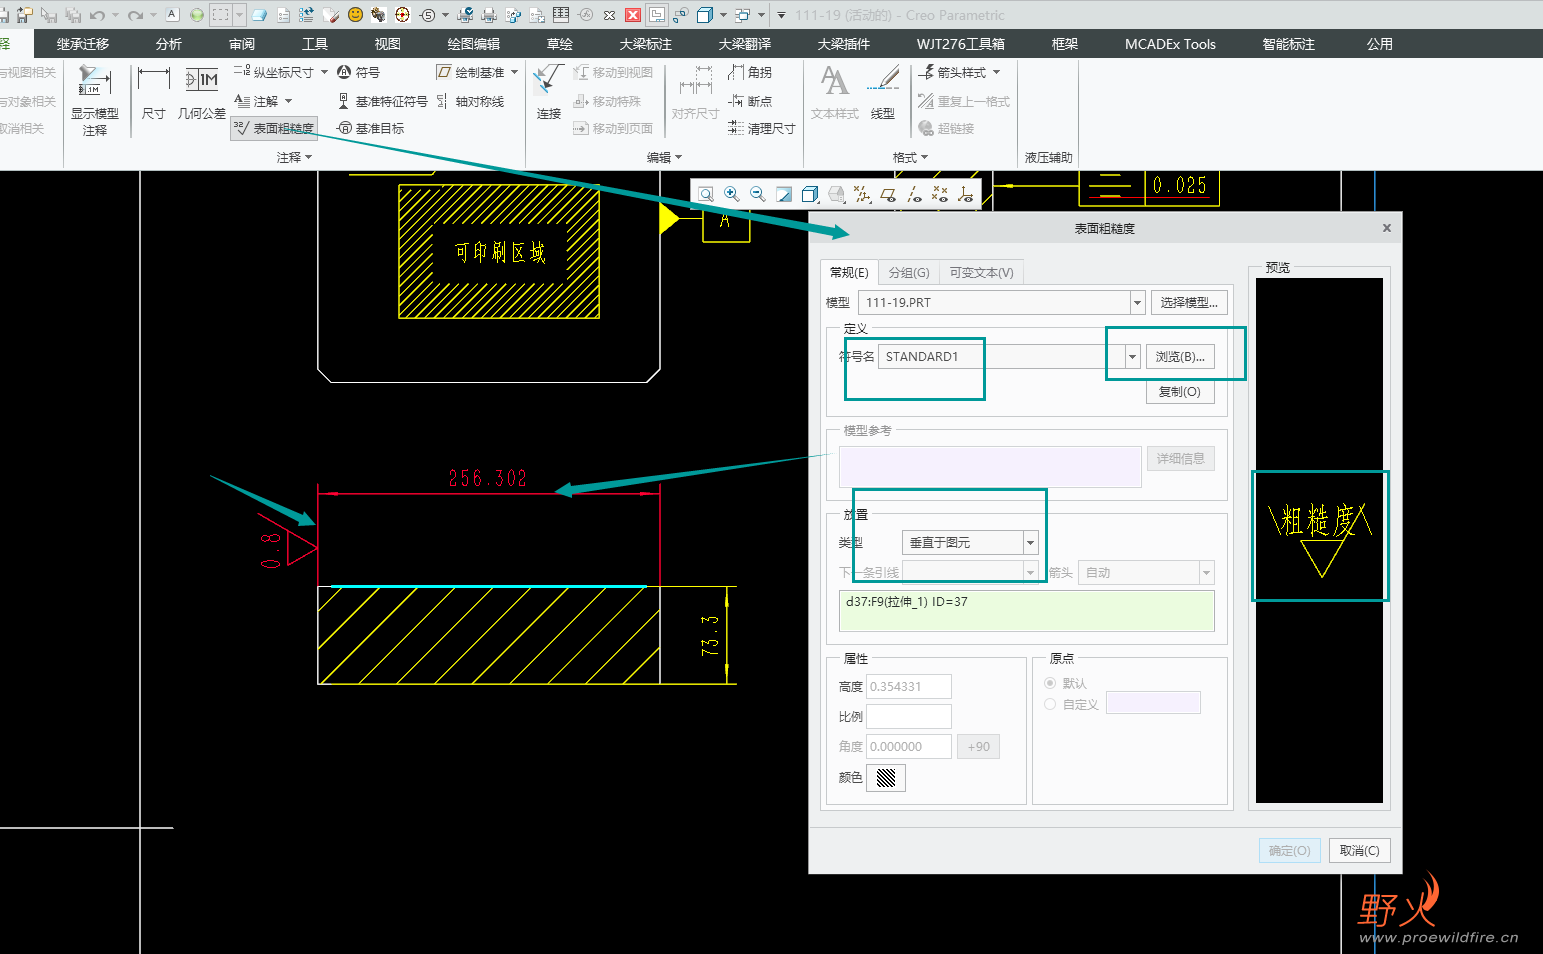The height and width of the screenshot is (954, 1543).
Task: Click the Jog (角拐) tool
Action: click(x=750, y=72)
